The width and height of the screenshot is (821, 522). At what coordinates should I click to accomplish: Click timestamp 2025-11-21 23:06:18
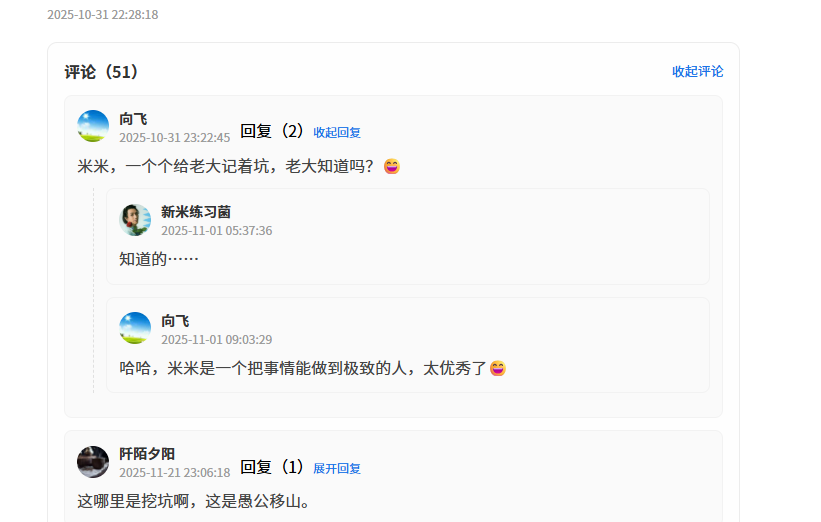point(174,473)
